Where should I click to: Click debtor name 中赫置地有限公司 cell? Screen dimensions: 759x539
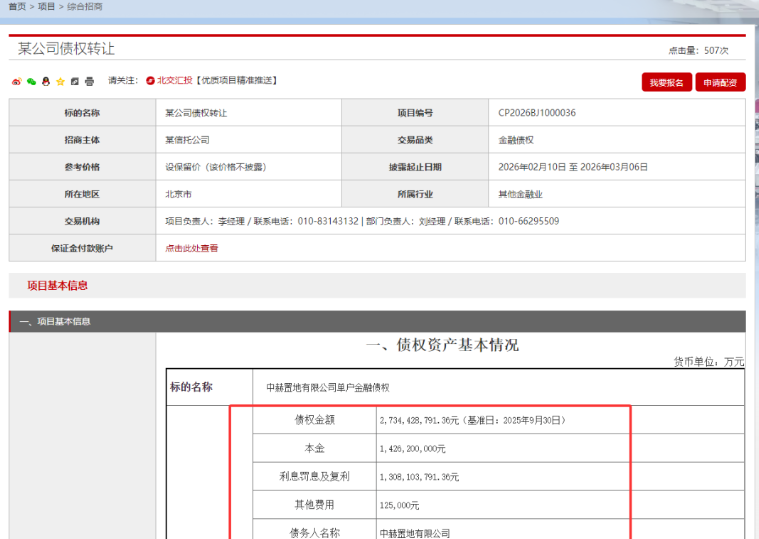pyautogui.click(x=415, y=533)
